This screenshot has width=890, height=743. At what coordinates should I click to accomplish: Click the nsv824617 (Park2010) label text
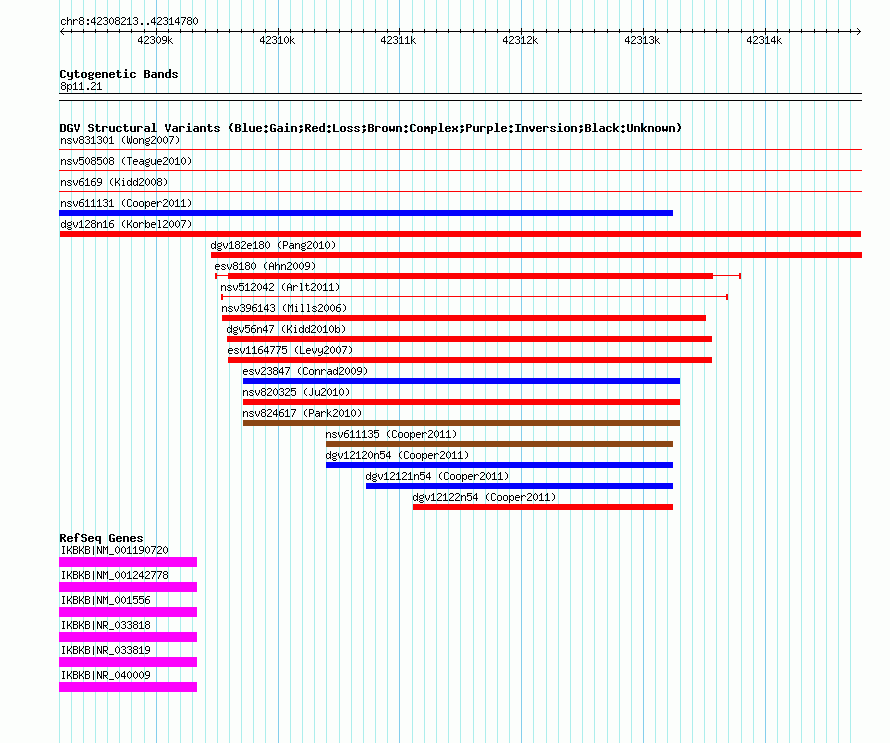pos(302,413)
